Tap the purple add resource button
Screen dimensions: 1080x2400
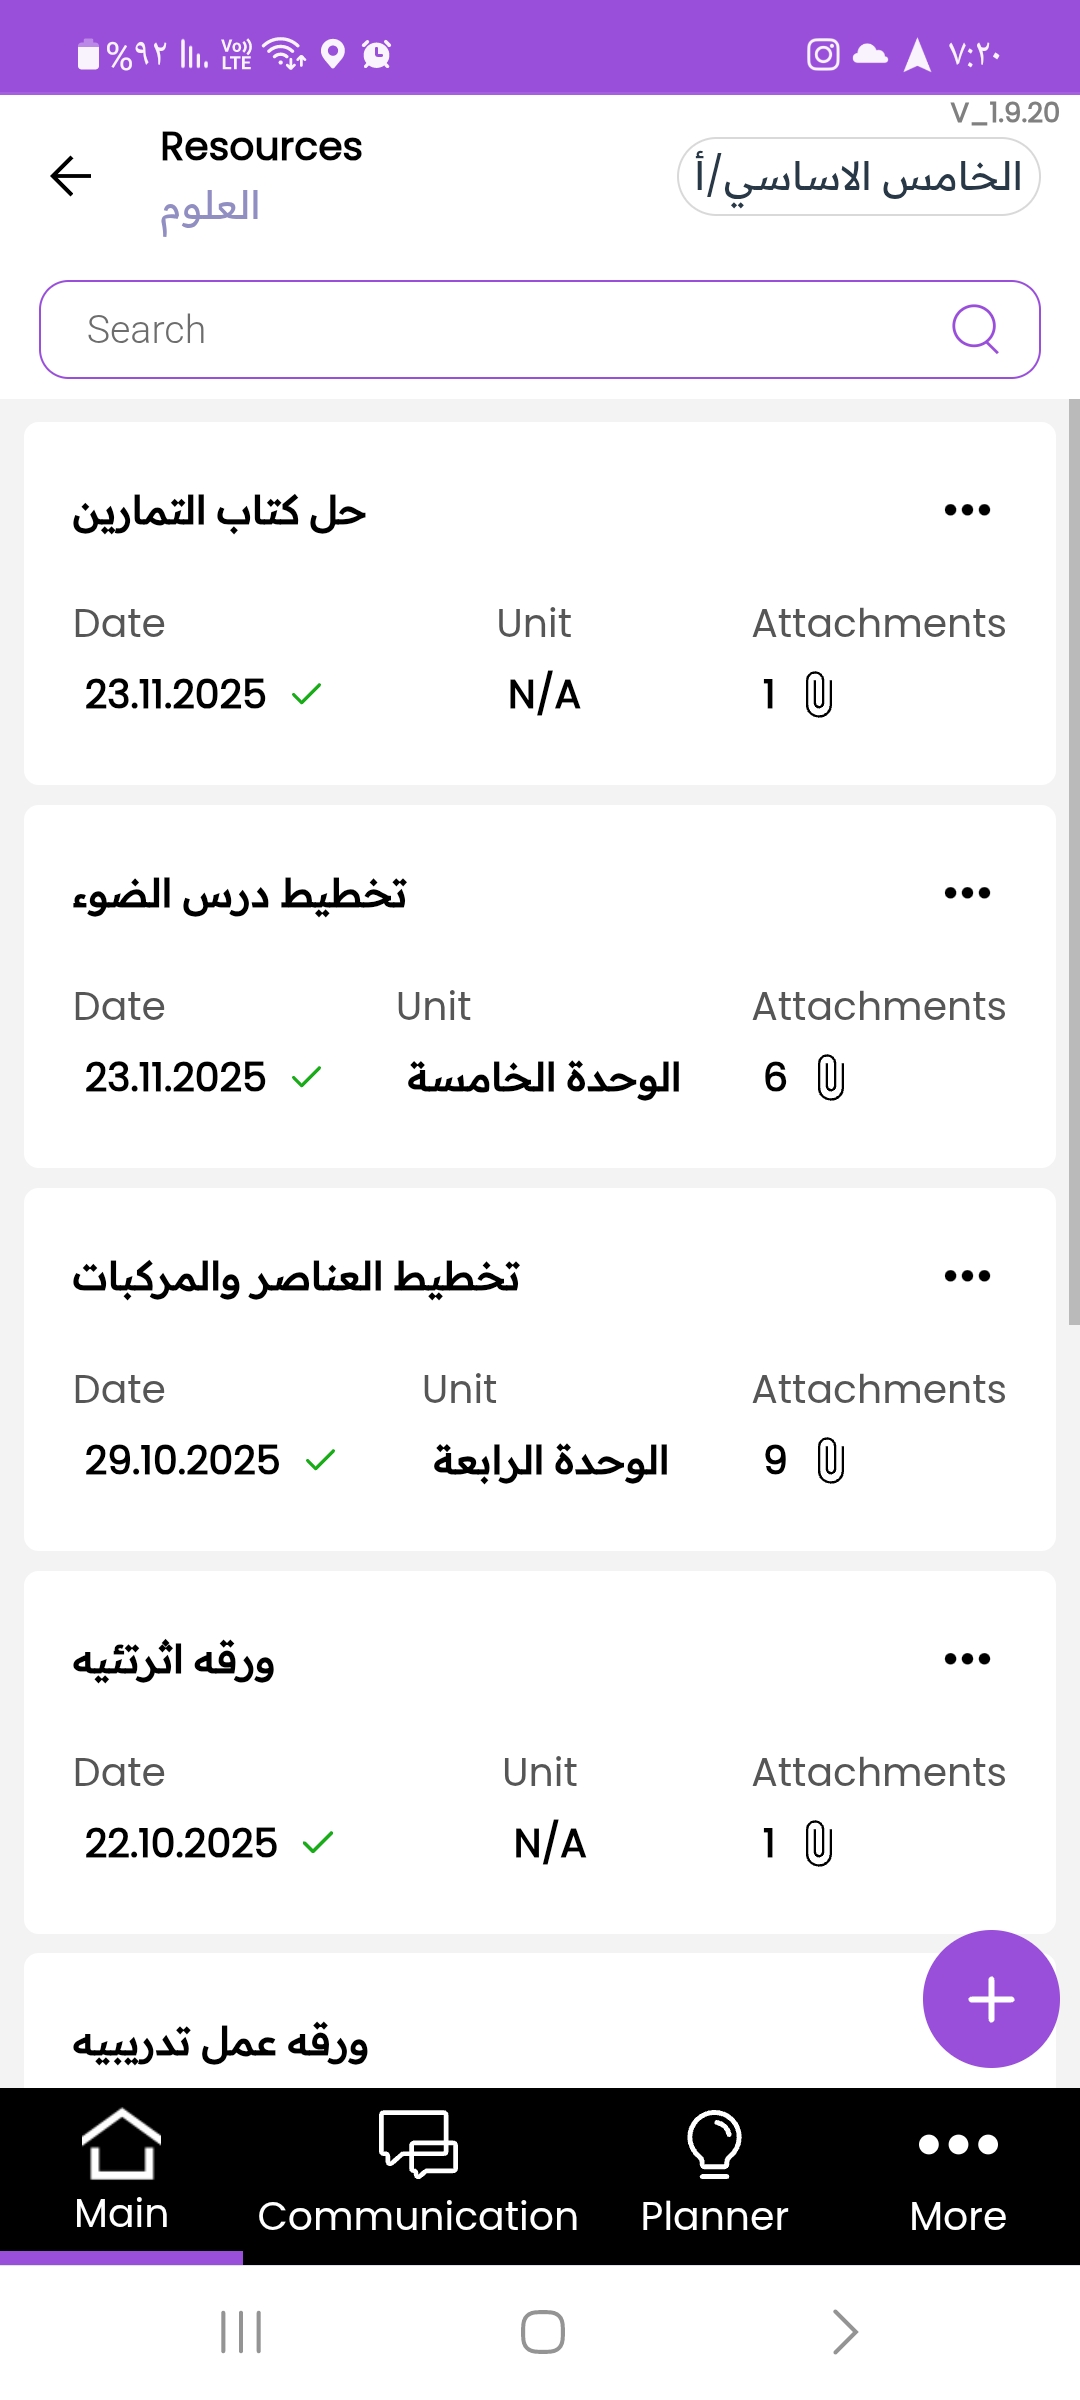tap(990, 1999)
